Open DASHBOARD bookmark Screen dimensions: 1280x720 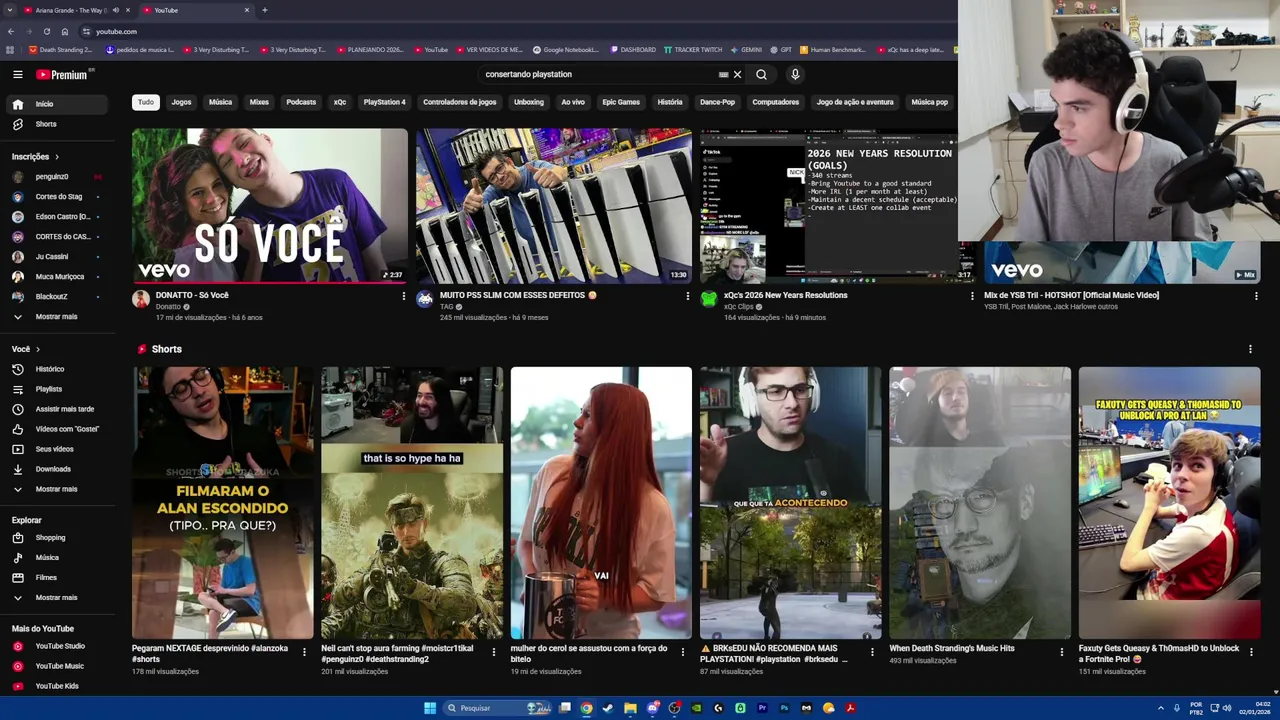point(632,49)
